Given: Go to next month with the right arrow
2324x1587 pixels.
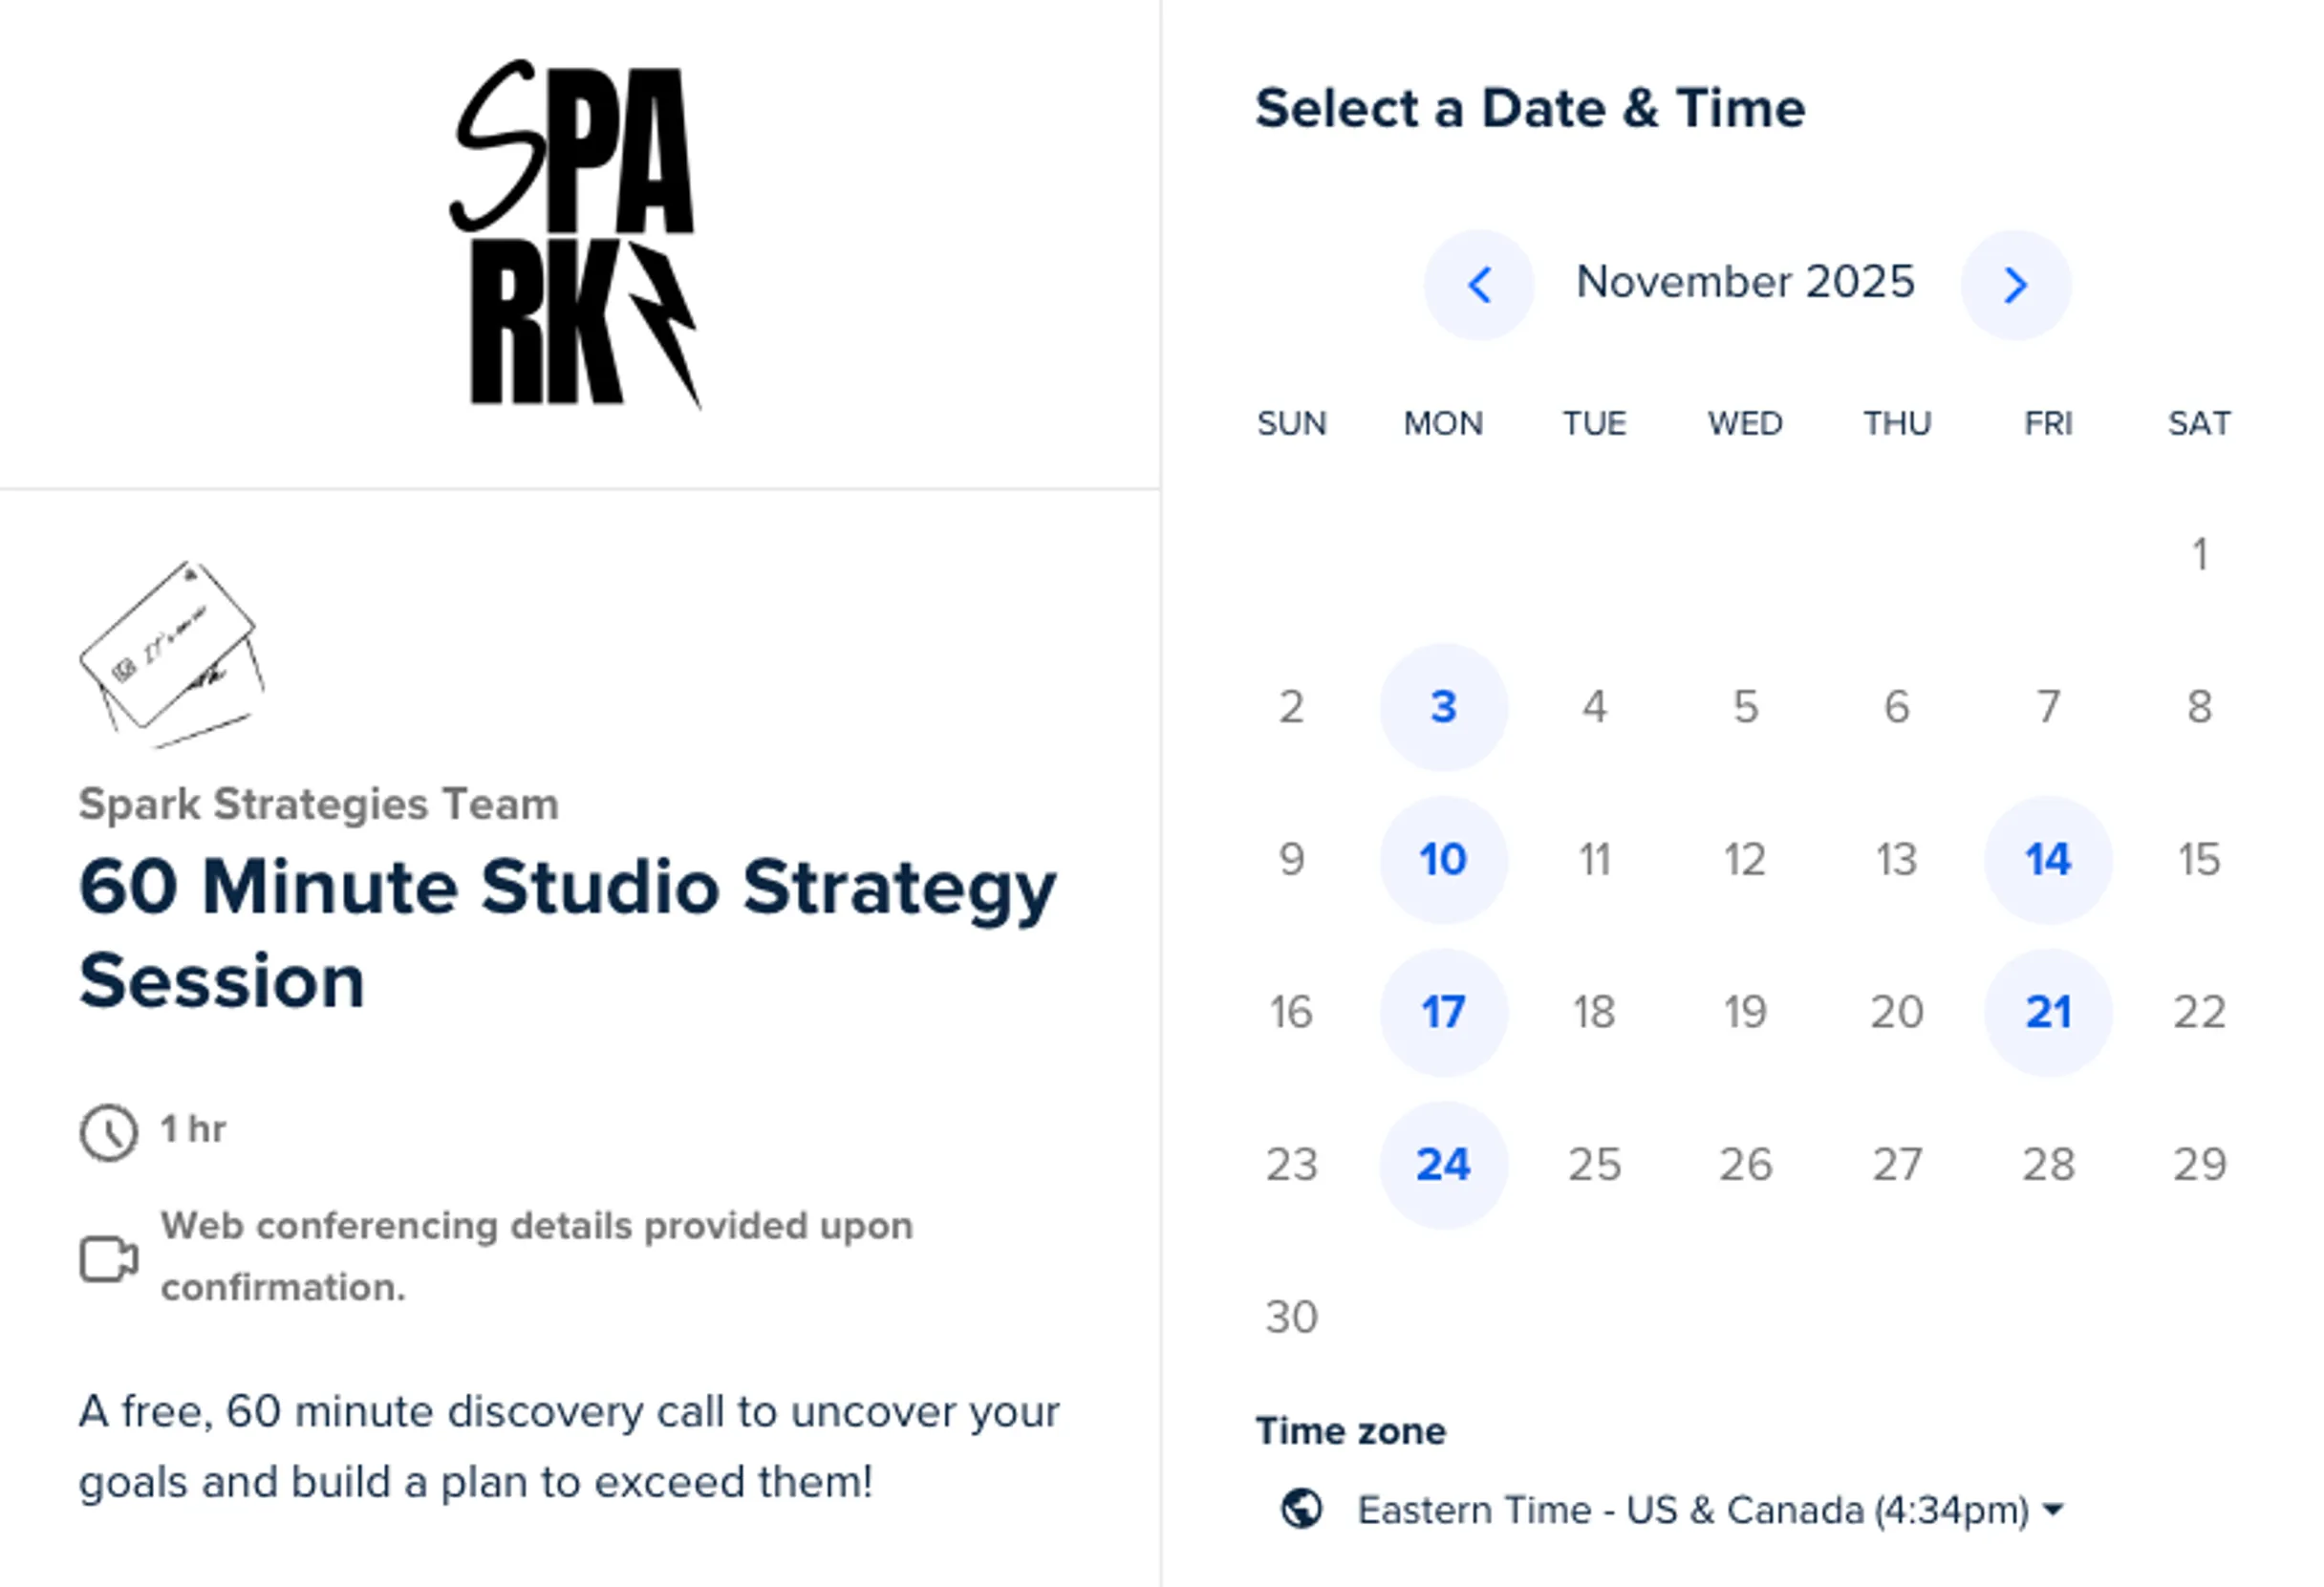Looking at the screenshot, I should click(x=2016, y=284).
